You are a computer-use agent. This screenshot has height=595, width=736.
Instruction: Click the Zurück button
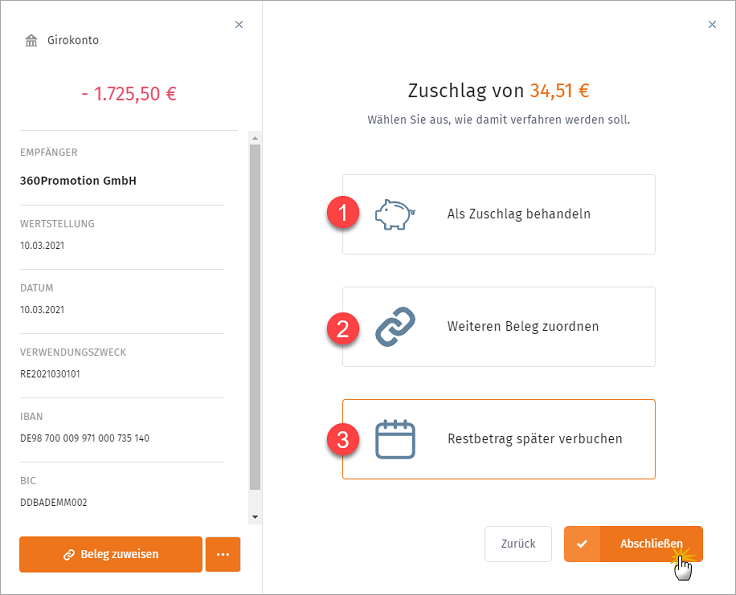coord(518,544)
